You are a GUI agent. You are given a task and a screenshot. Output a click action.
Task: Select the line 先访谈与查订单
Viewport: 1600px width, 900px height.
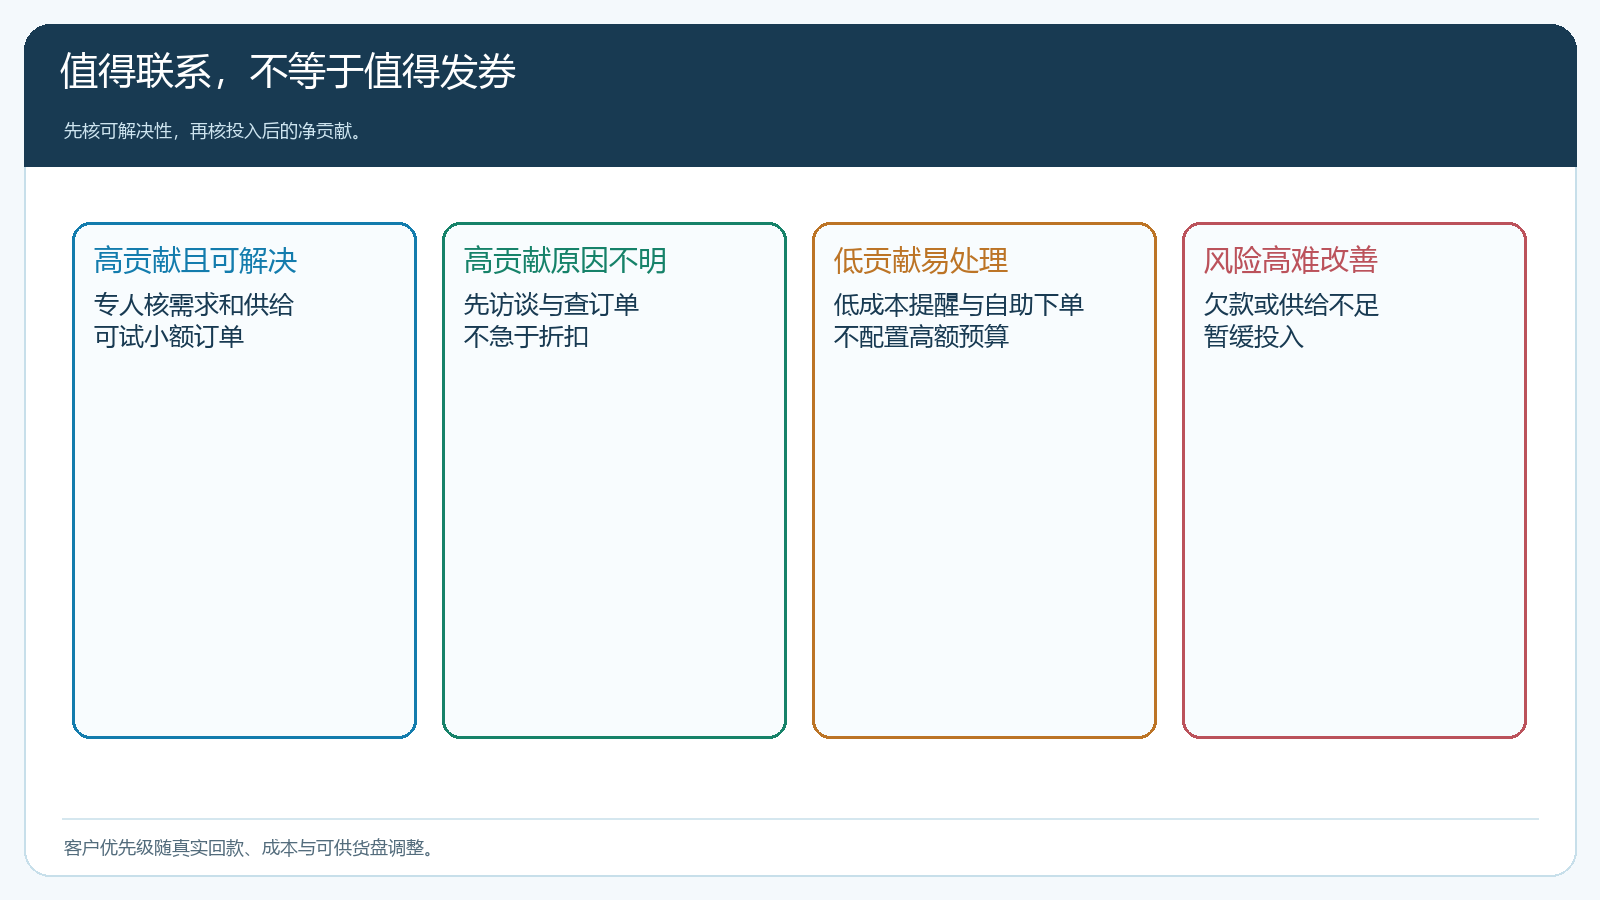551,305
